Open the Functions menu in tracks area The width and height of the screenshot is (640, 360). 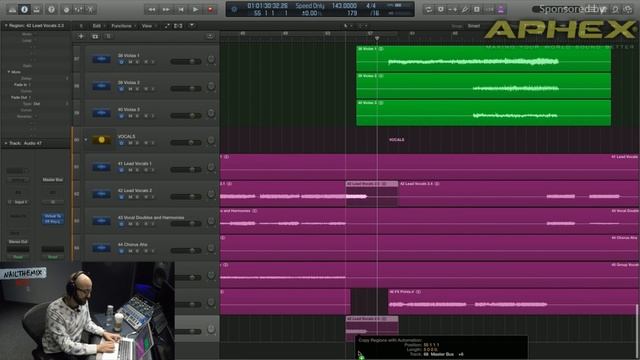(x=121, y=26)
